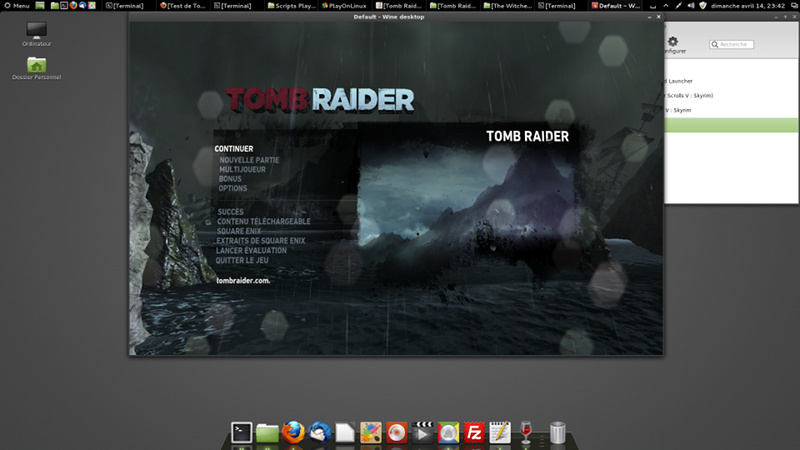Select QUITTER LE JEU in game menu

(242, 260)
